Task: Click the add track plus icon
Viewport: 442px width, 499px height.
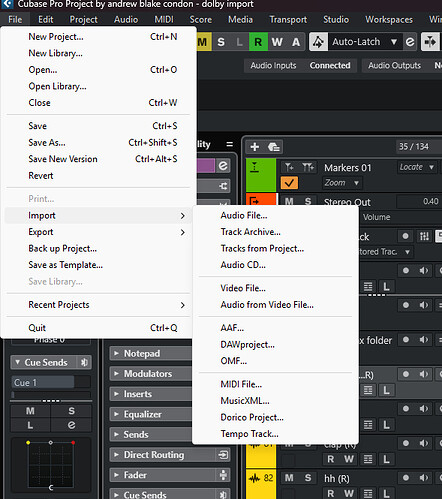Action: tap(255, 147)
